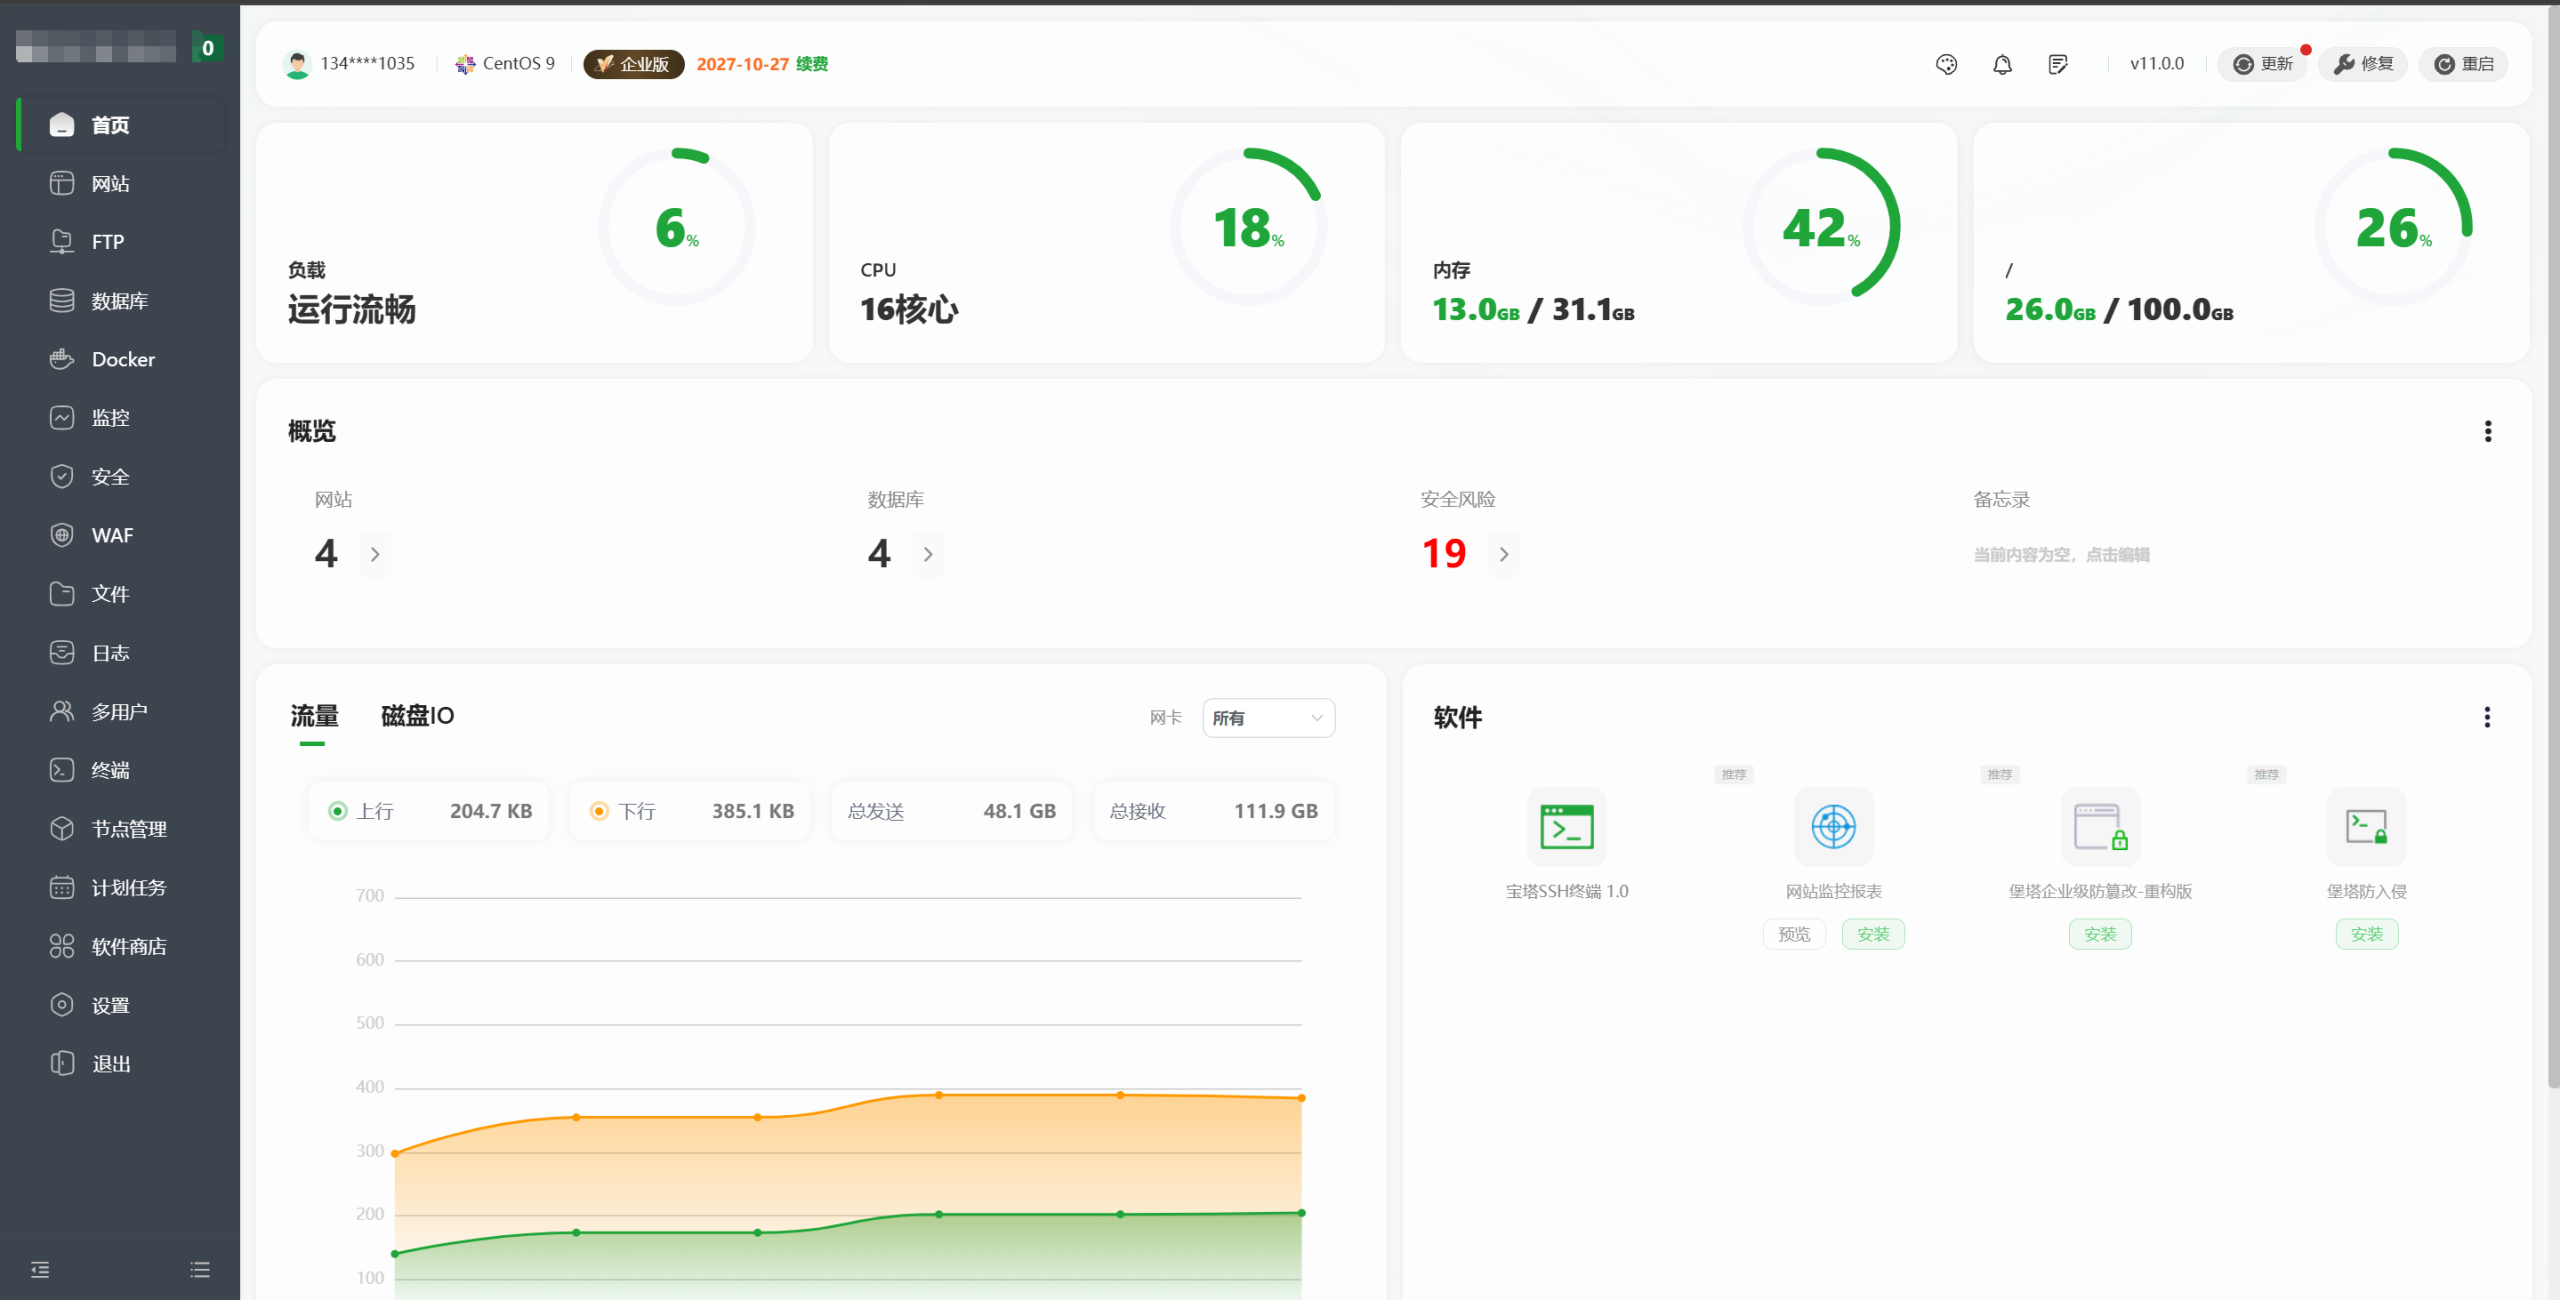This screenshot has height=1300, width=2560.
Task: Click the 网站监控报表 radar icon
Action: point(1833,827)
